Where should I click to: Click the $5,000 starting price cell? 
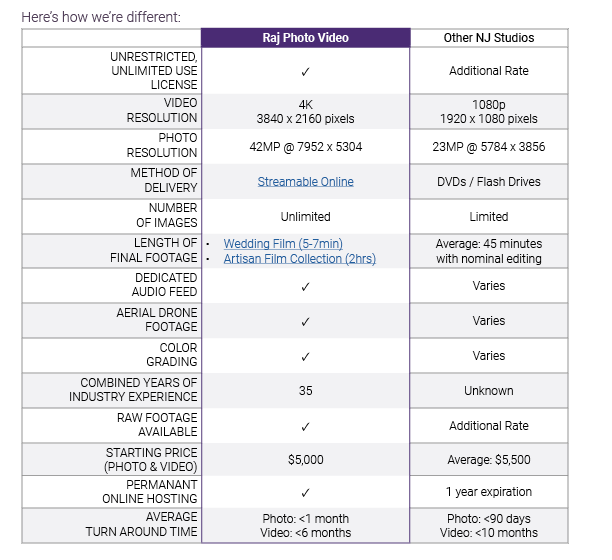click(305, 460)
